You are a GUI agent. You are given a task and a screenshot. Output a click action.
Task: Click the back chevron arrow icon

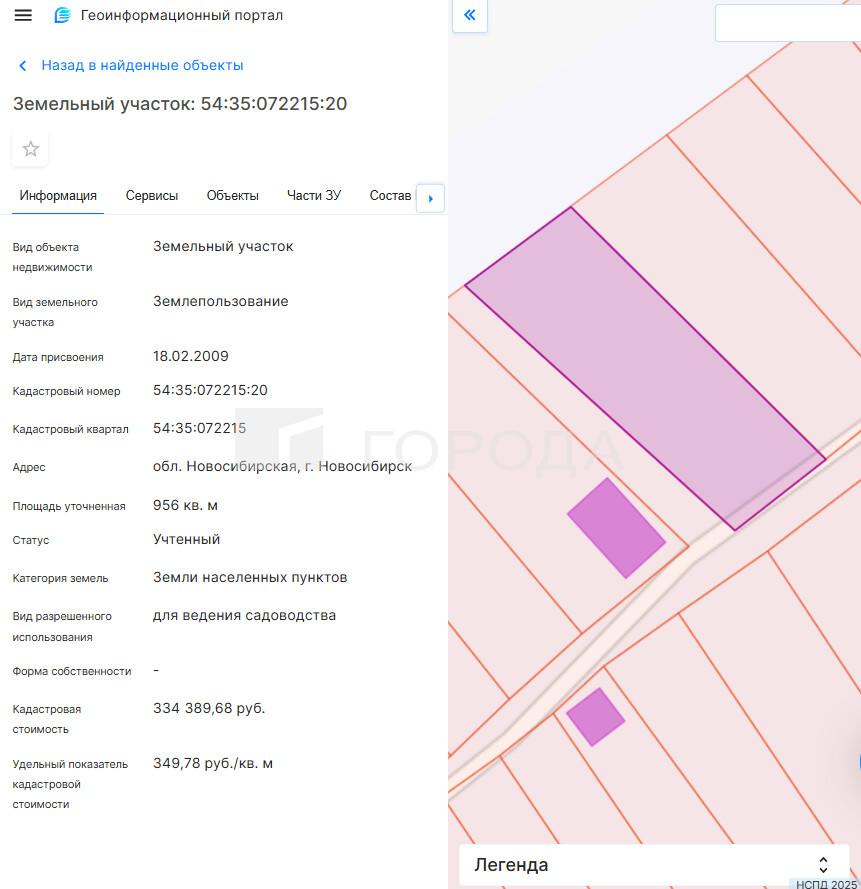[23, 66]
